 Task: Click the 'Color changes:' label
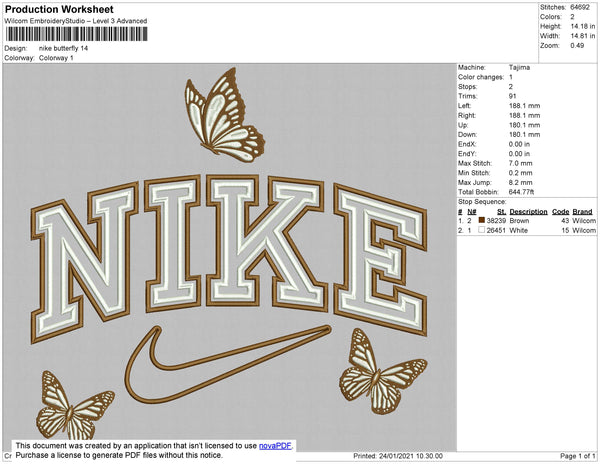pos(481,77)
